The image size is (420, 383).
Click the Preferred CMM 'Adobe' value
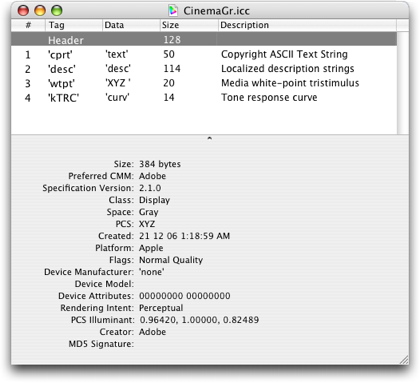[152, 176]
